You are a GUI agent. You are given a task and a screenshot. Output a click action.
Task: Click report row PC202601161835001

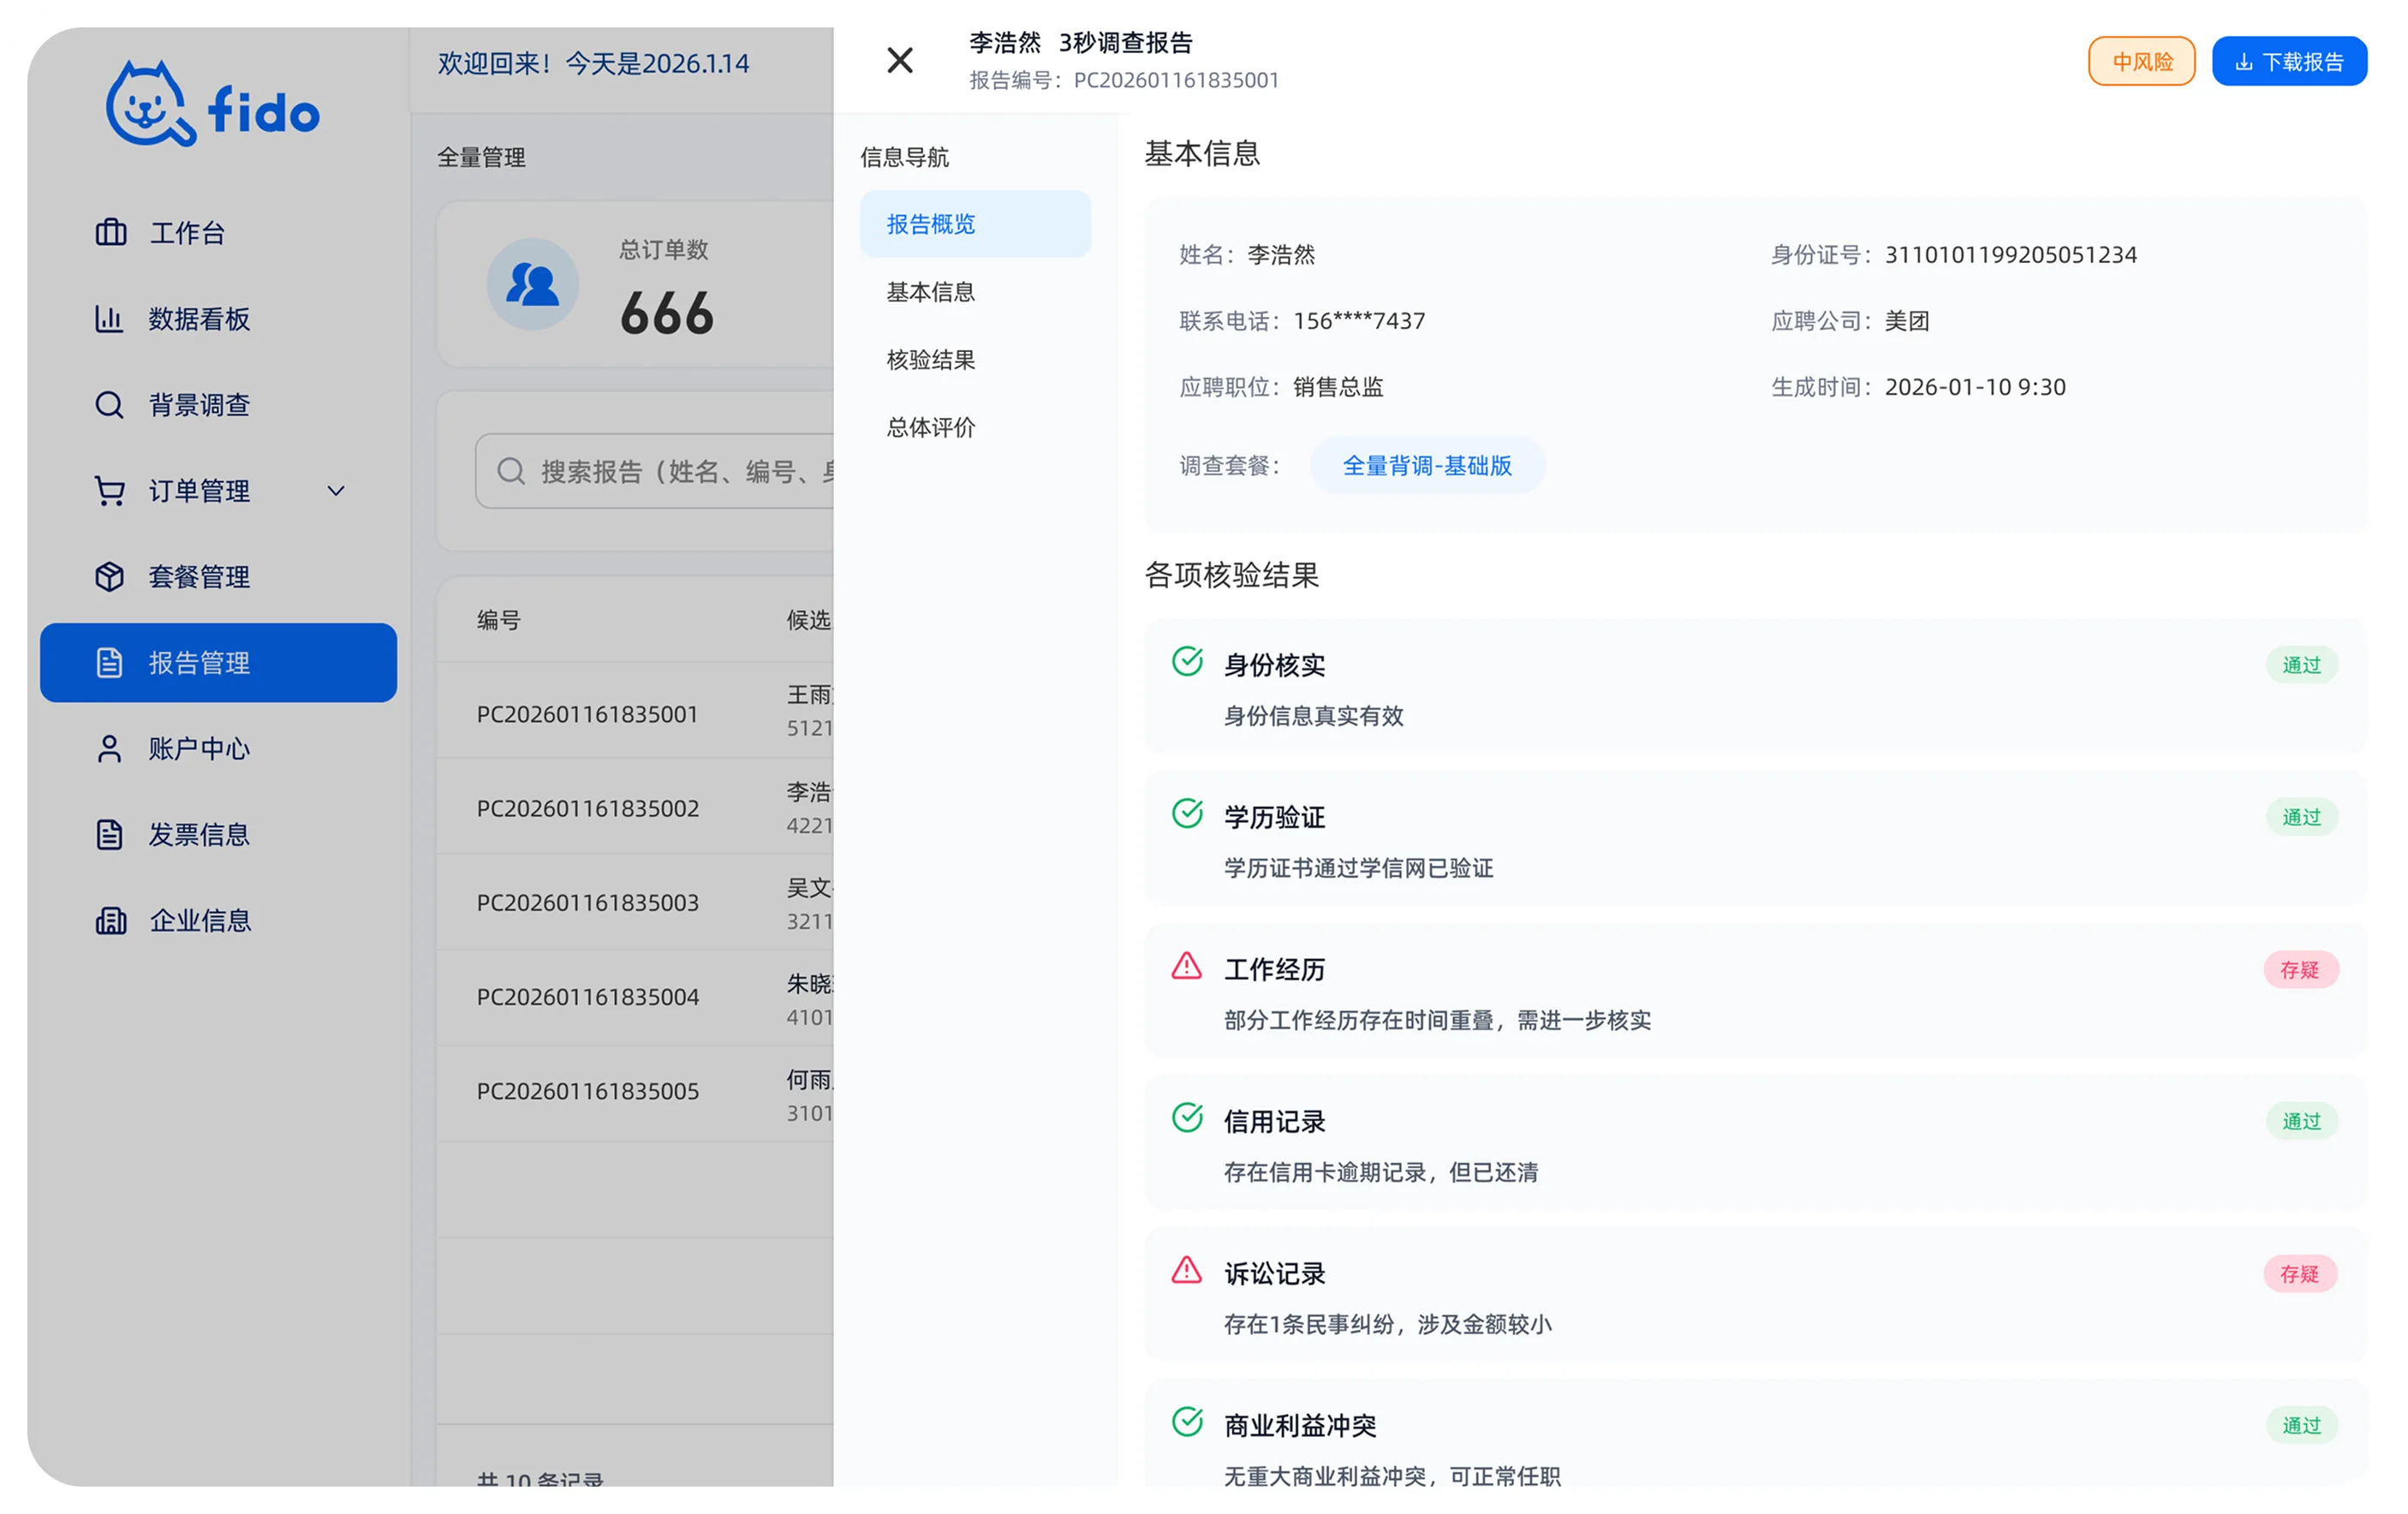[635, 711]
